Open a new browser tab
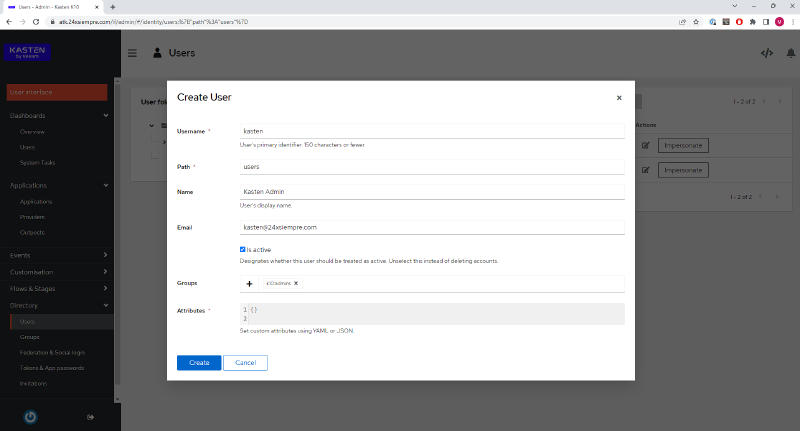800x431 pixels. tap(113, 7)
